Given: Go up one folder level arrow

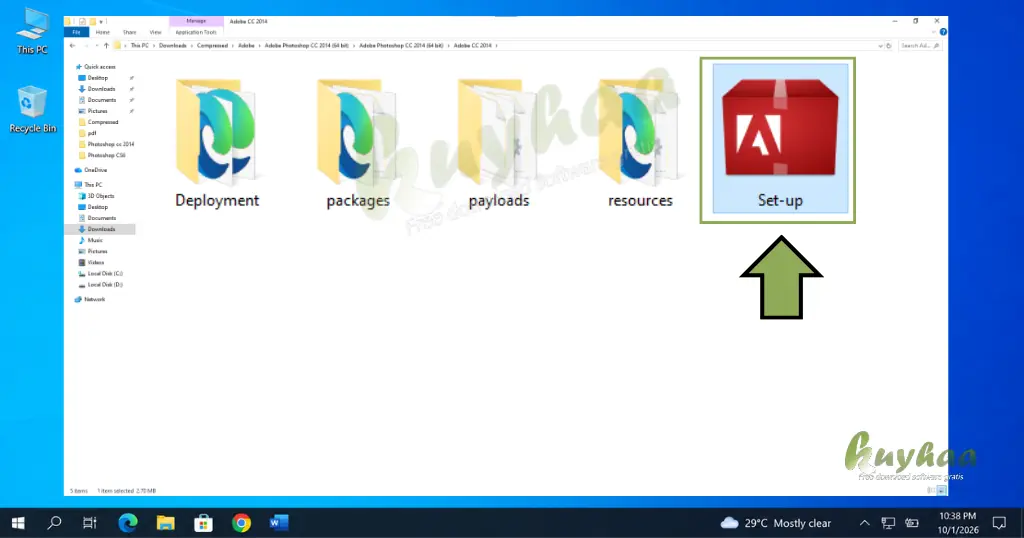Looking at the screenshot, I should (106, 46).
